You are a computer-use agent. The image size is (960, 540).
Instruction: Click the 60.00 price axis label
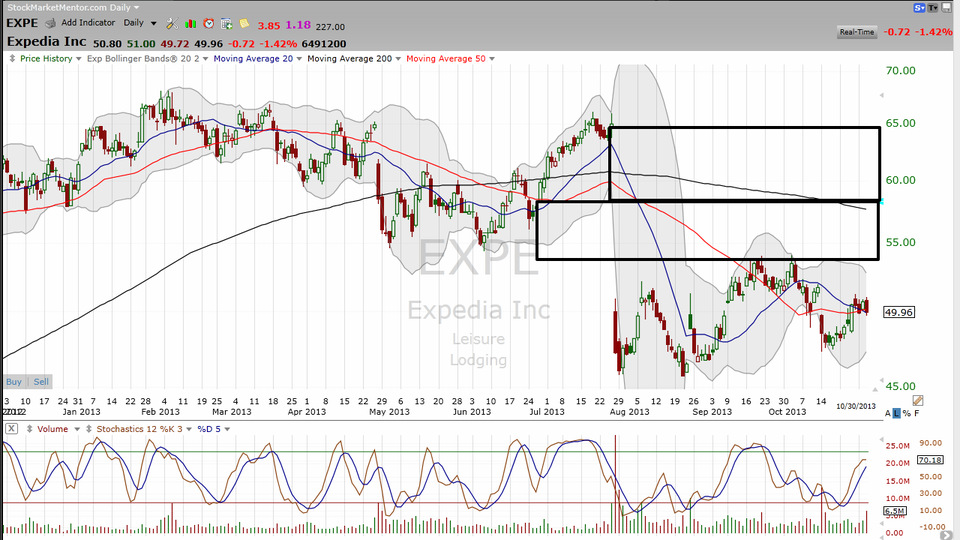[x=901, y=181]
